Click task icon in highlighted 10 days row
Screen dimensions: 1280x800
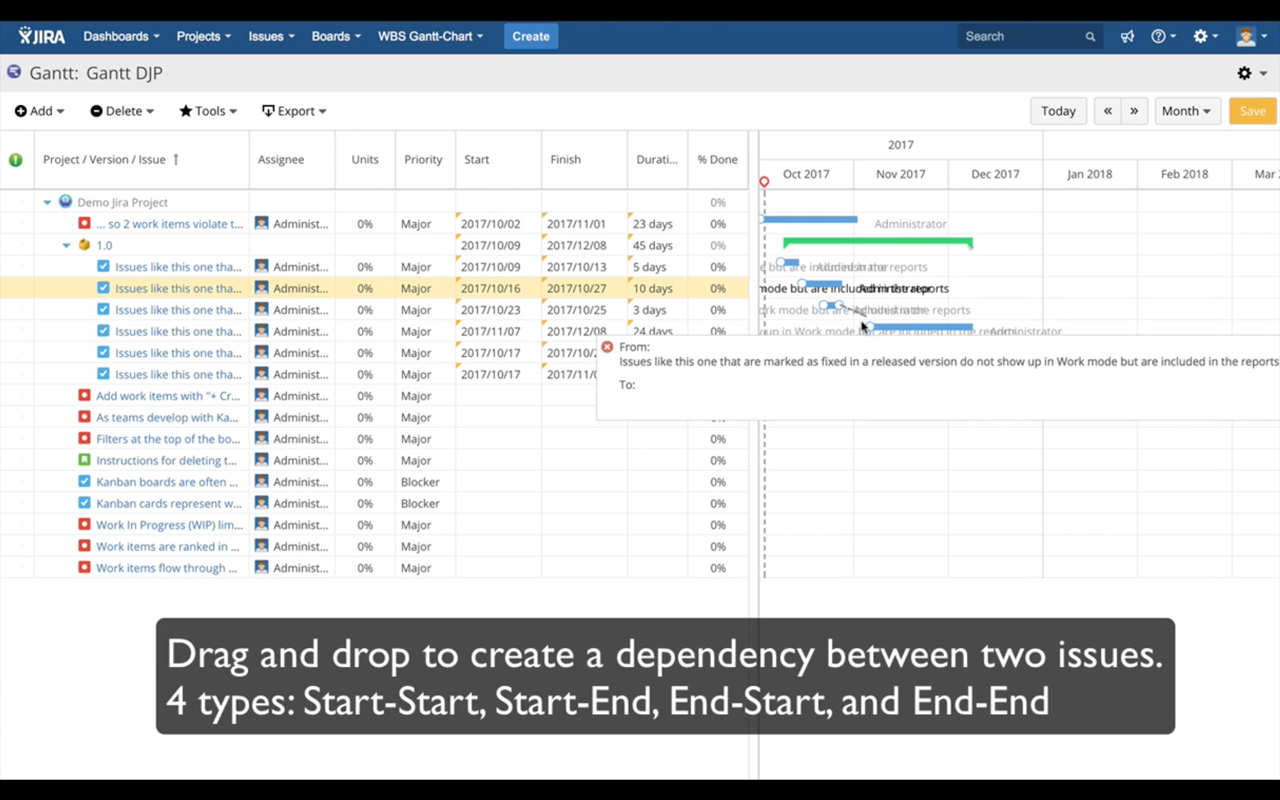[x=103, y=288]
